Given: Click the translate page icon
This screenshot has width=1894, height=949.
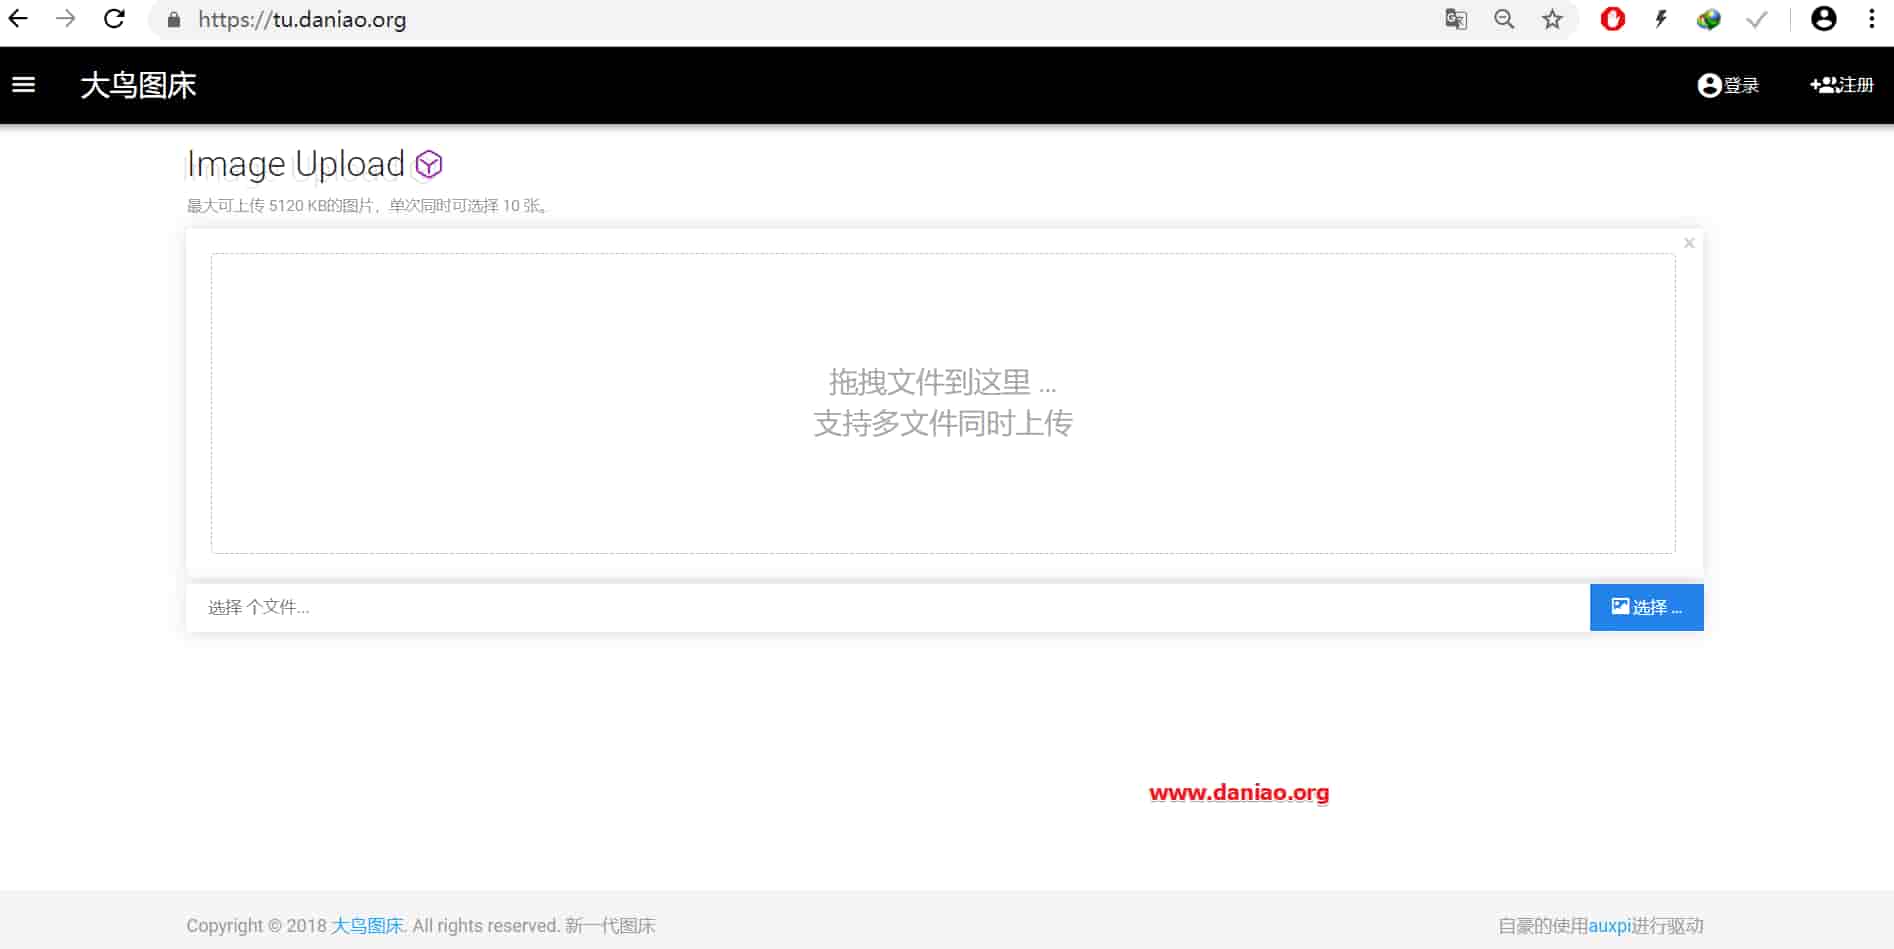Looking at the screenshot, I should click(1456, 19).
